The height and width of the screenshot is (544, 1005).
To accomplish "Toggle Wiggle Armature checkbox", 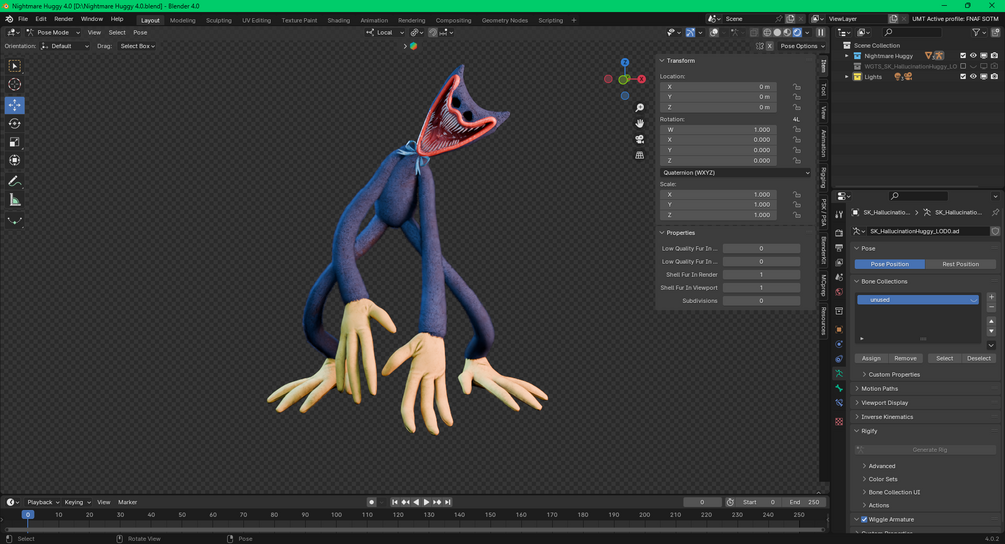I will 864,520.
